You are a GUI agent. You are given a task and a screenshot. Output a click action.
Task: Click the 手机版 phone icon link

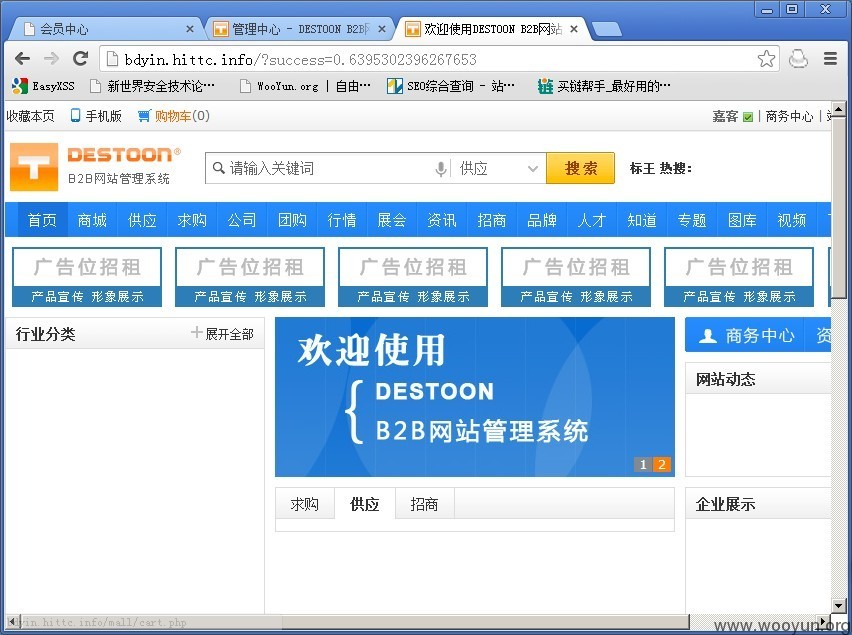coord(76,116)
